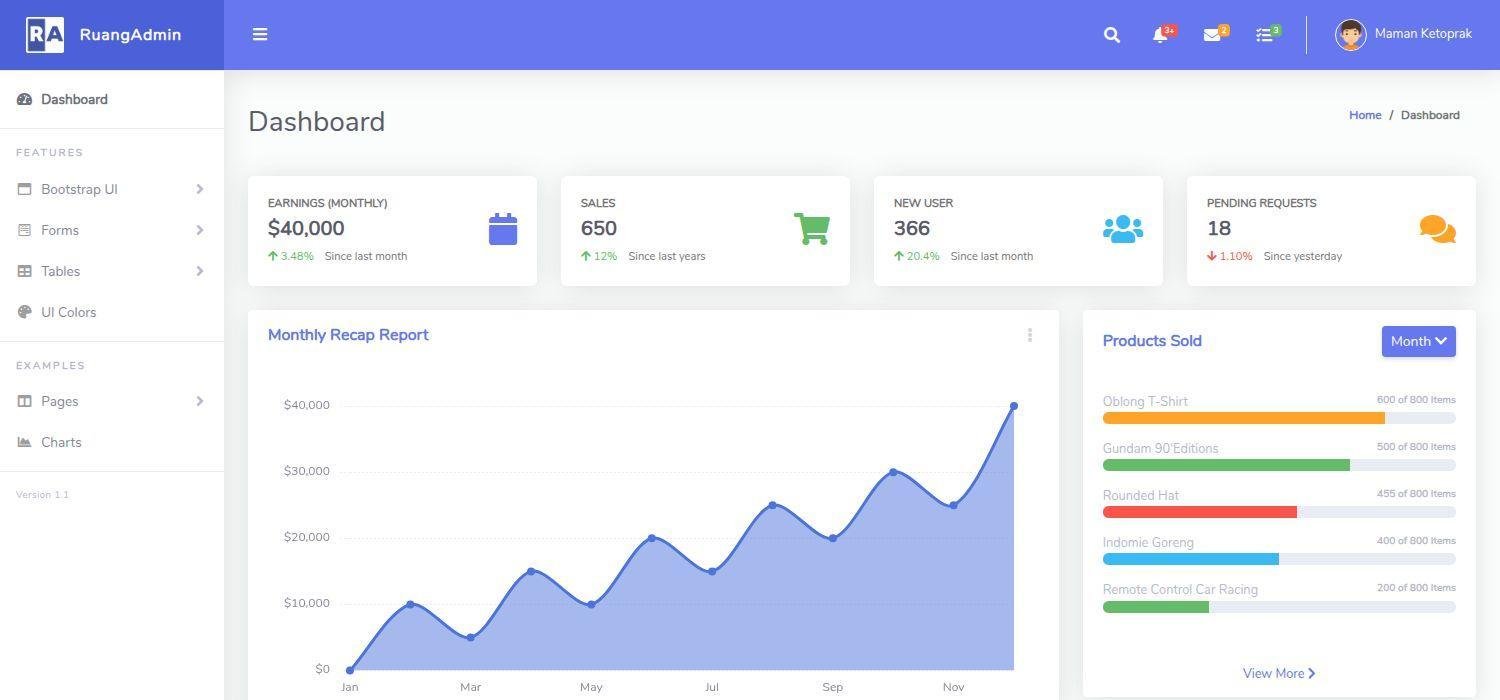Open notifications bell icon
The height and width of the screenshot is (700, 1500).
point(1160,35)
